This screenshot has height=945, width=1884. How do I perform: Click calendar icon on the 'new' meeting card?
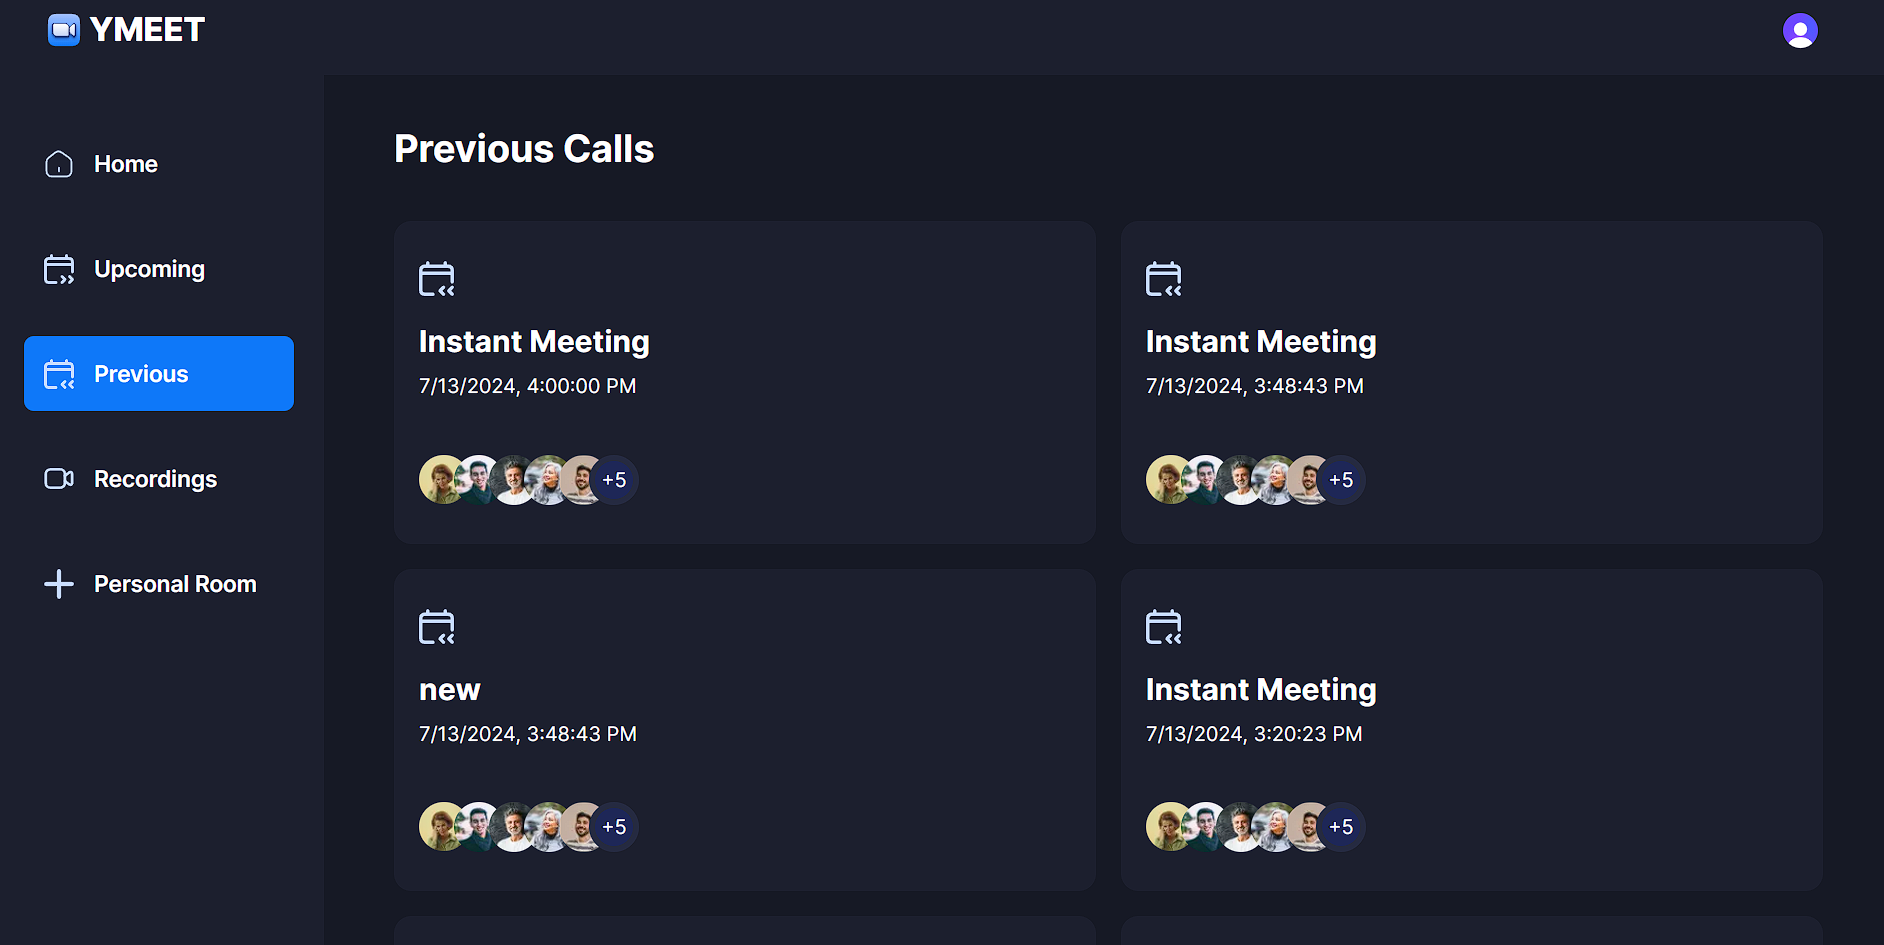[x=437, y=627]
